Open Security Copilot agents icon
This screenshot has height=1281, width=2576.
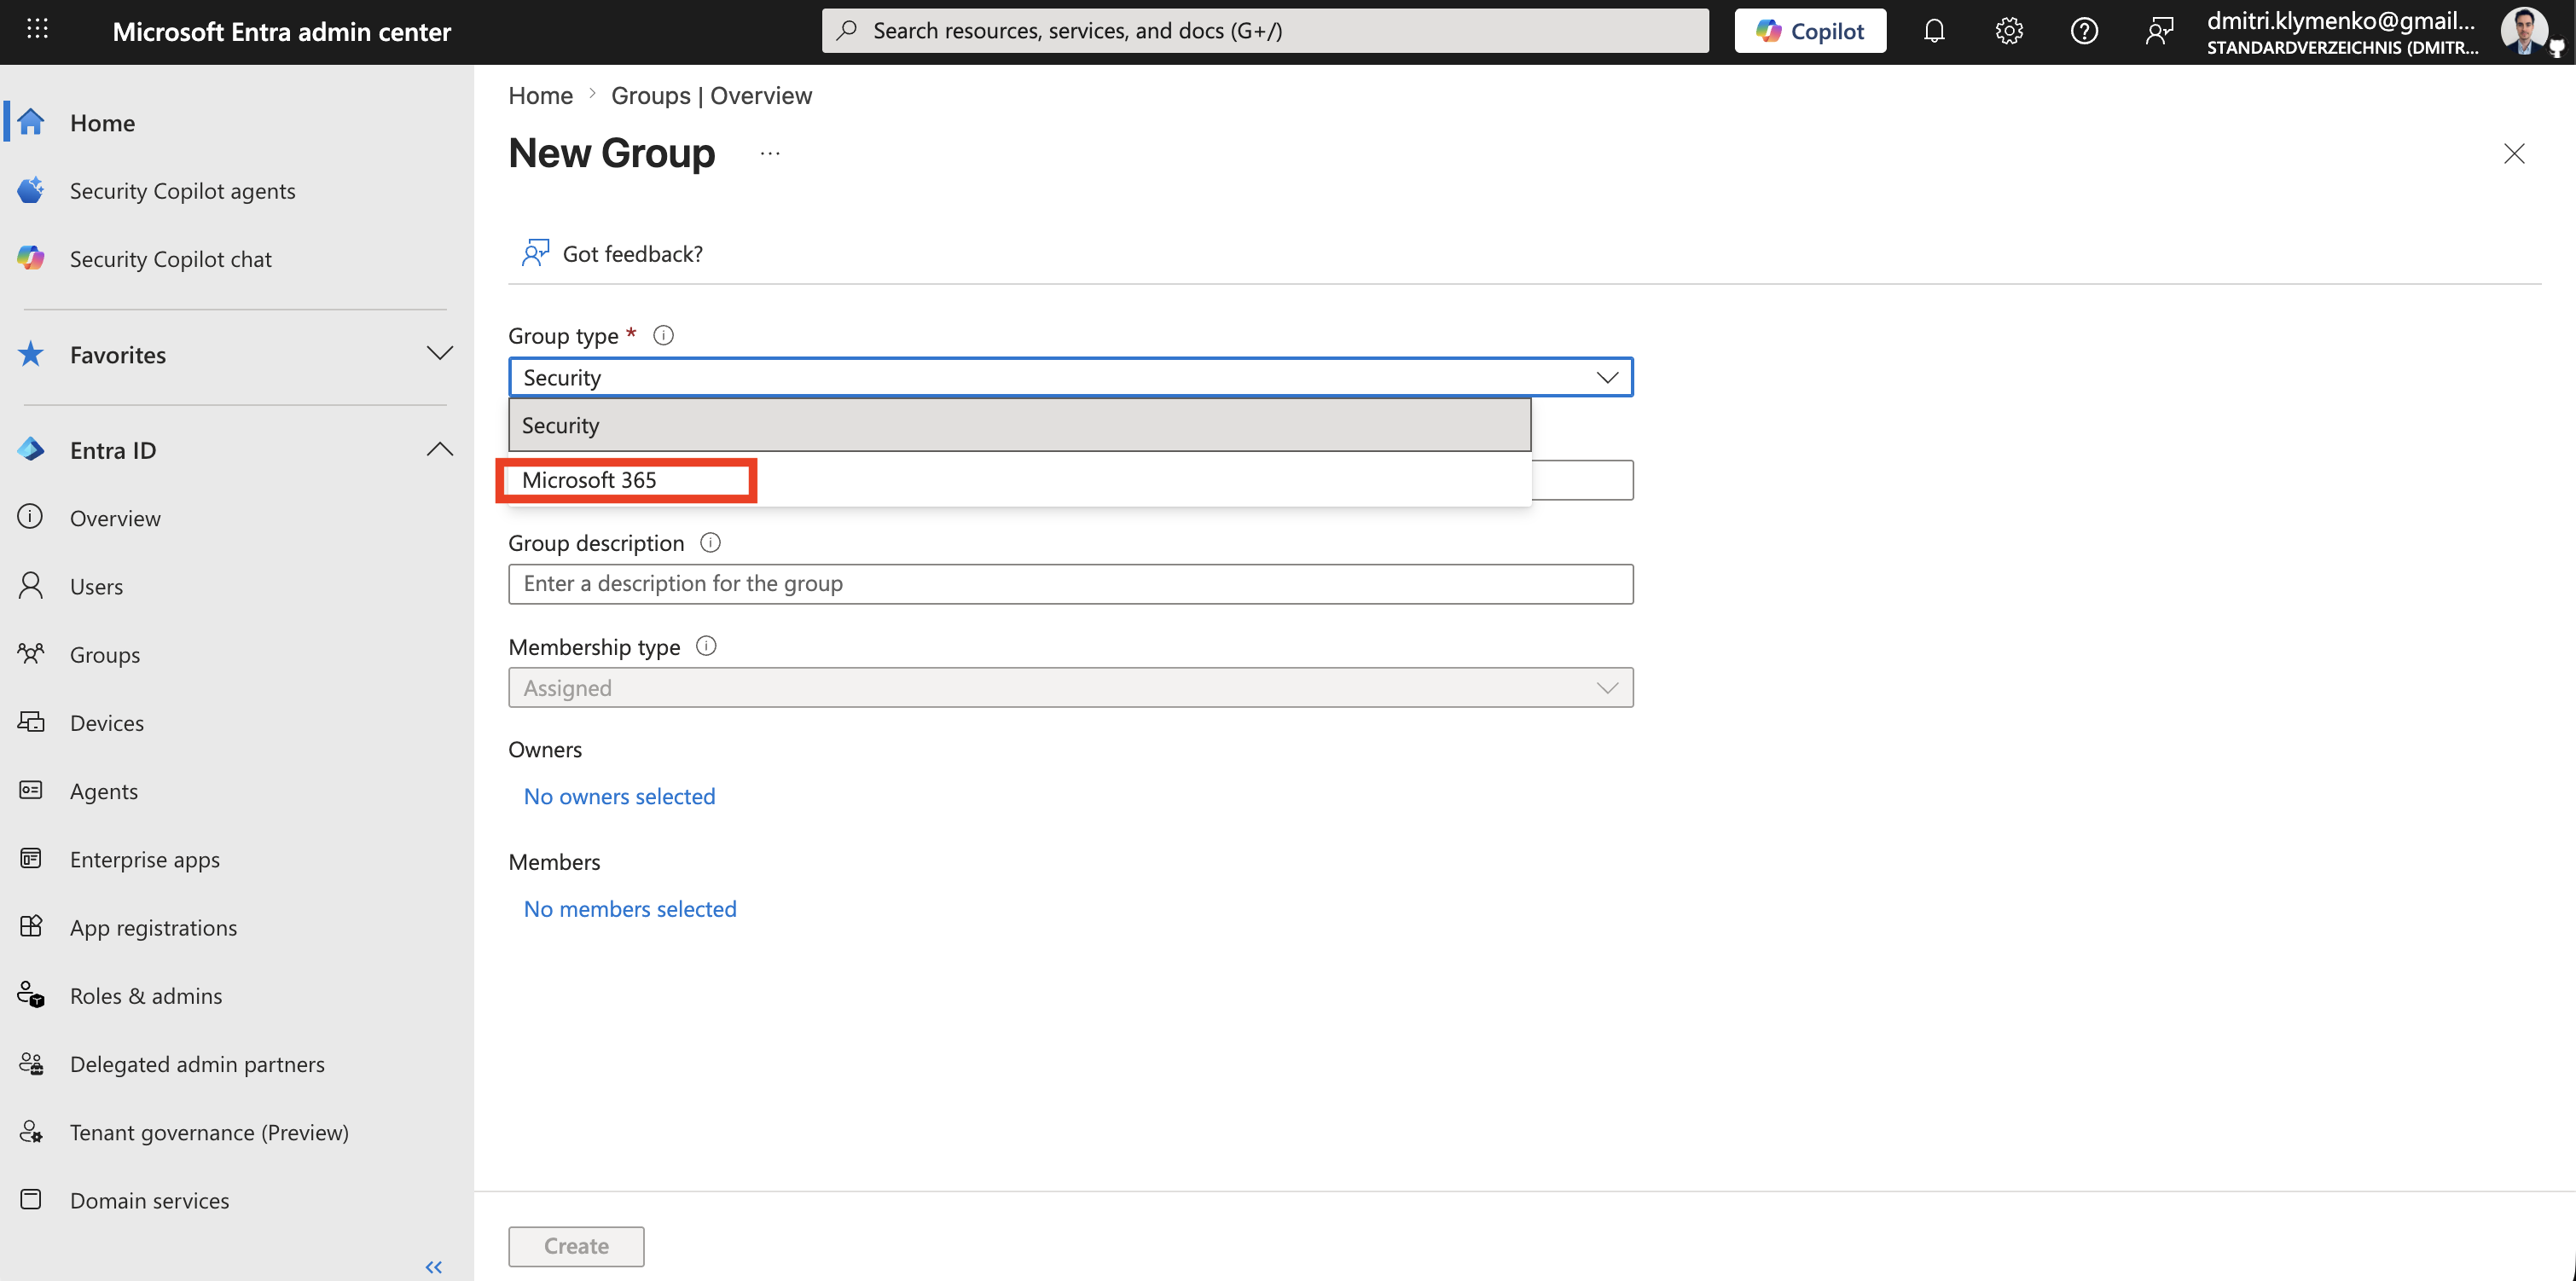click(x=31, y=190)
